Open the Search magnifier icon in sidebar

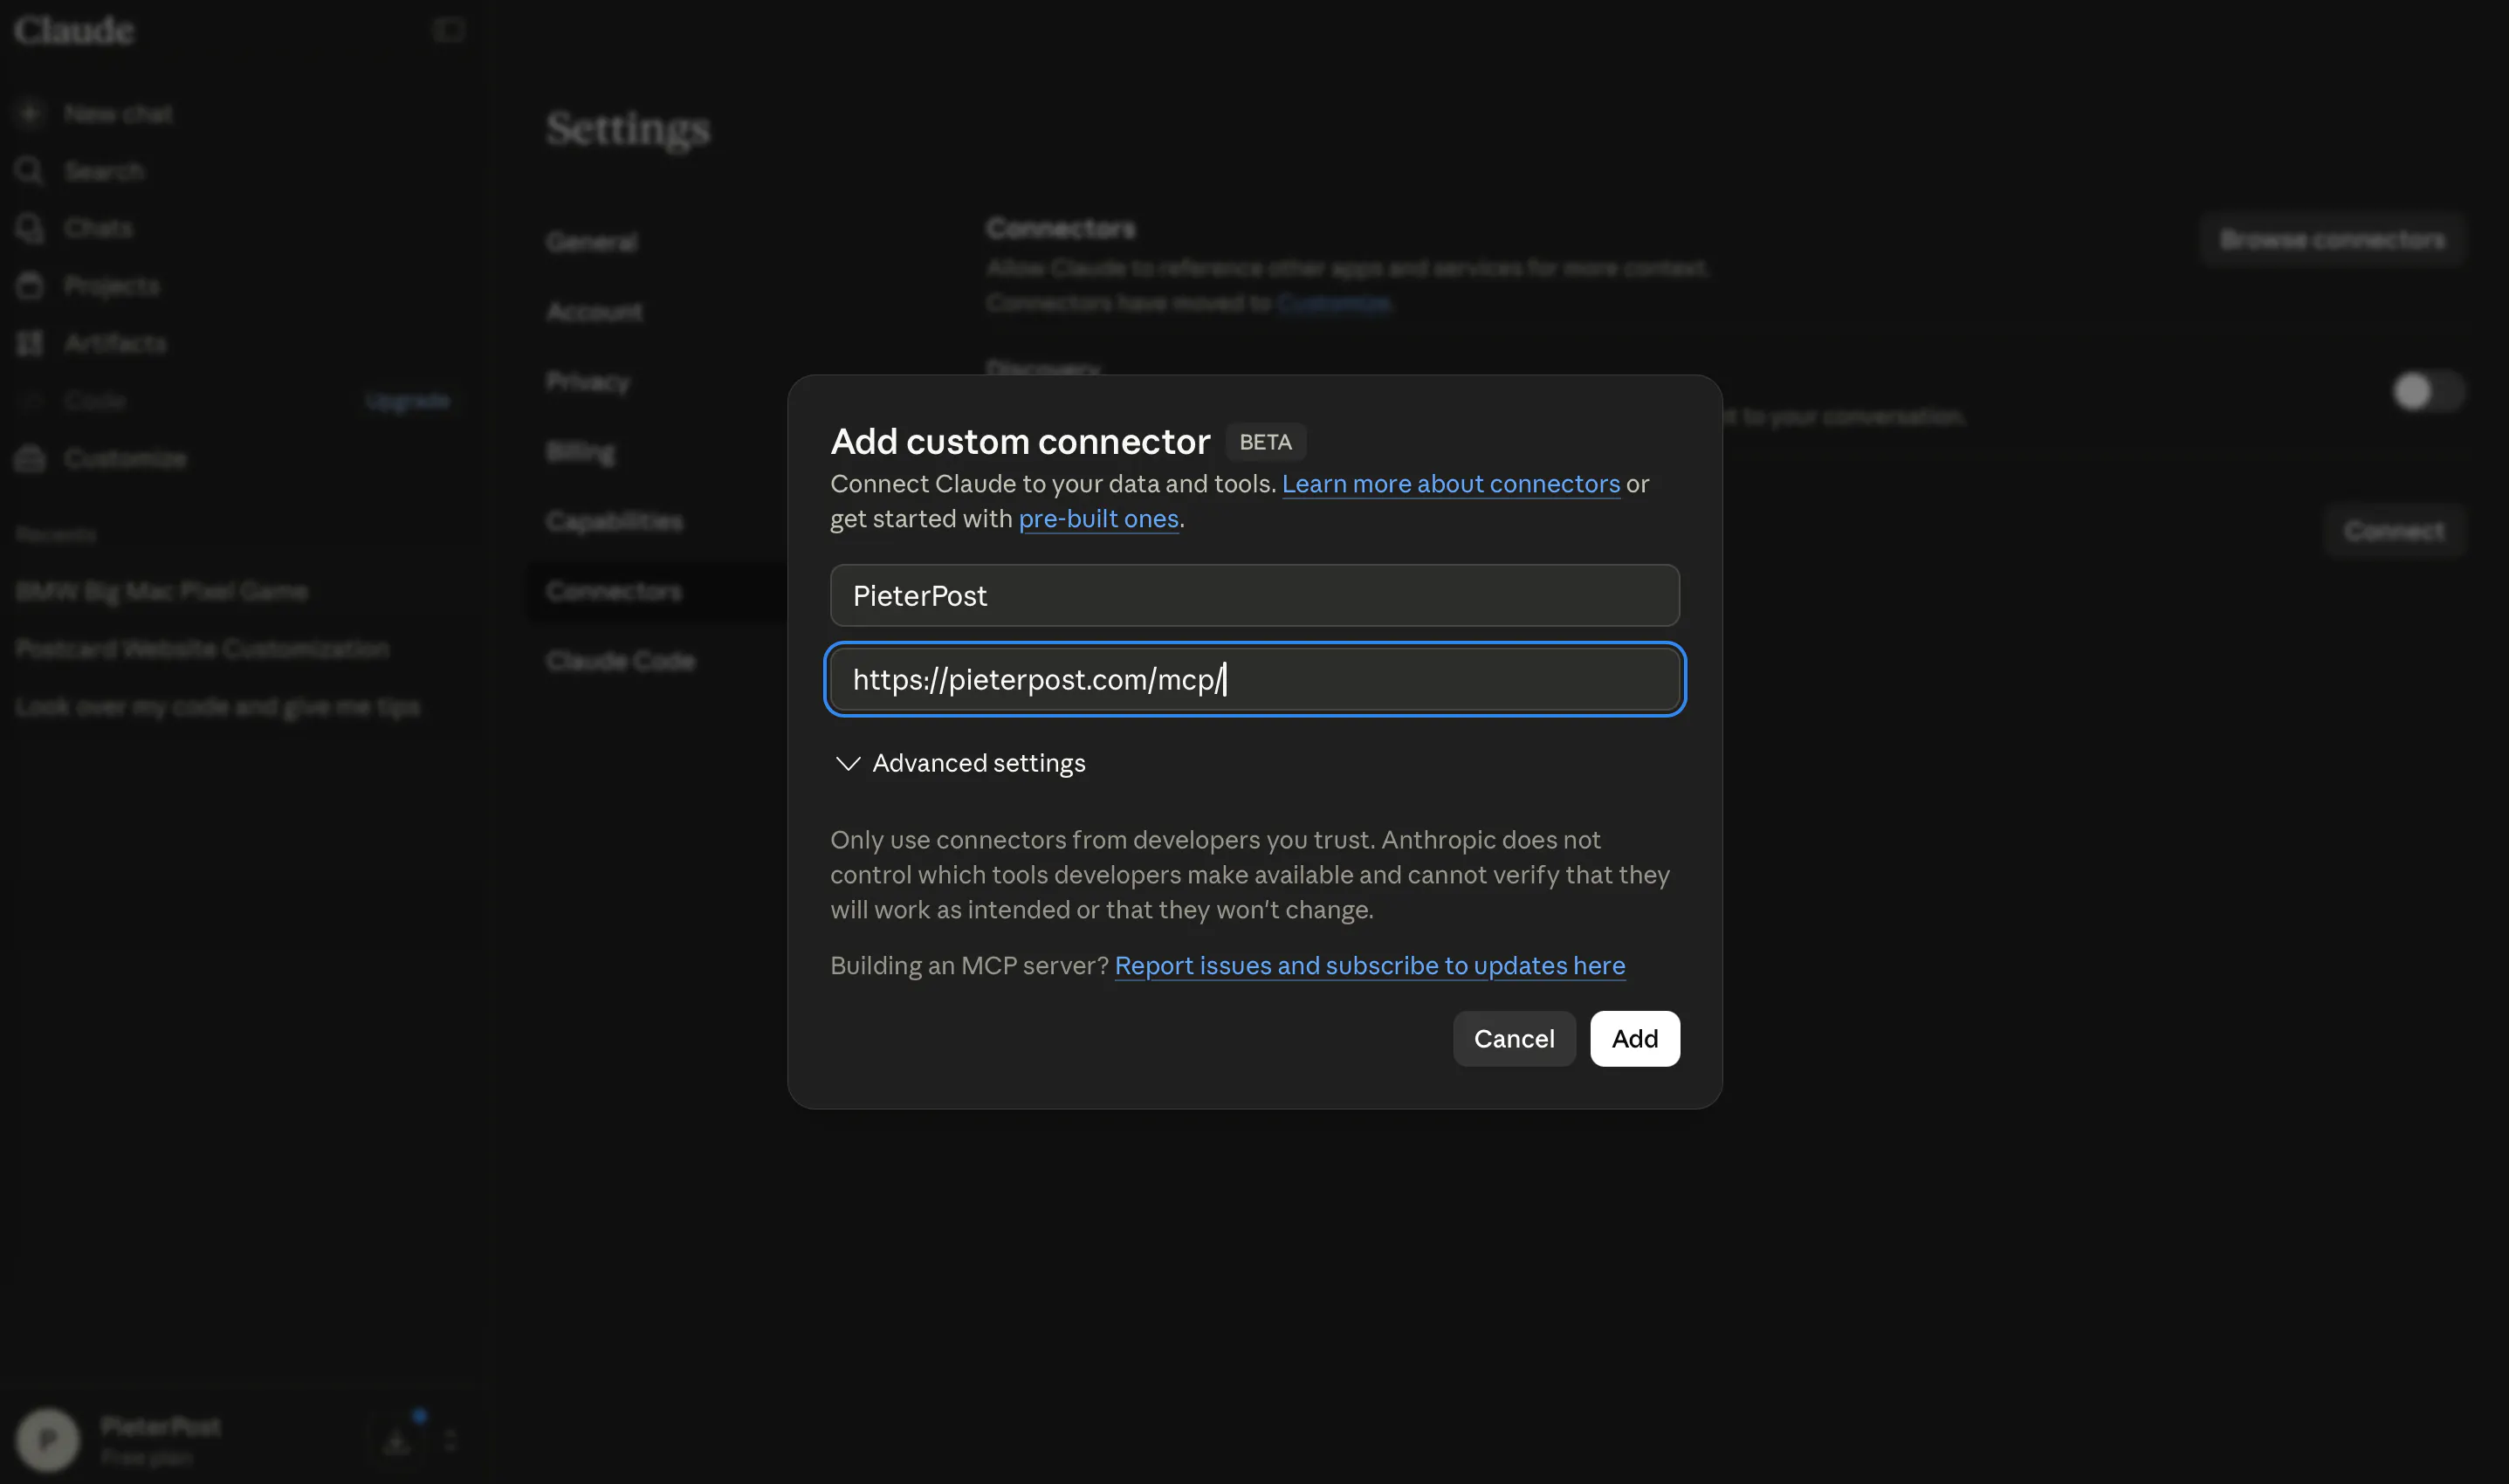click(30, 171)
